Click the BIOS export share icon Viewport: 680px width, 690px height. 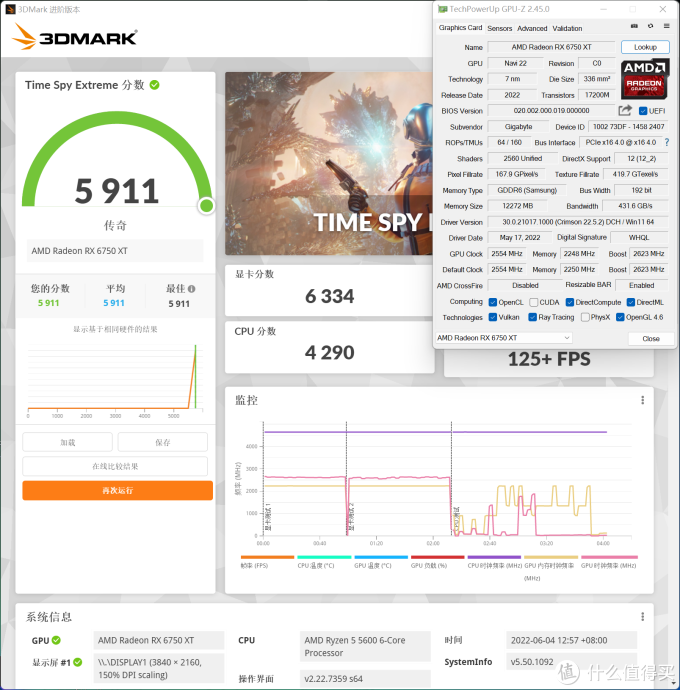(x=625, y=111)
